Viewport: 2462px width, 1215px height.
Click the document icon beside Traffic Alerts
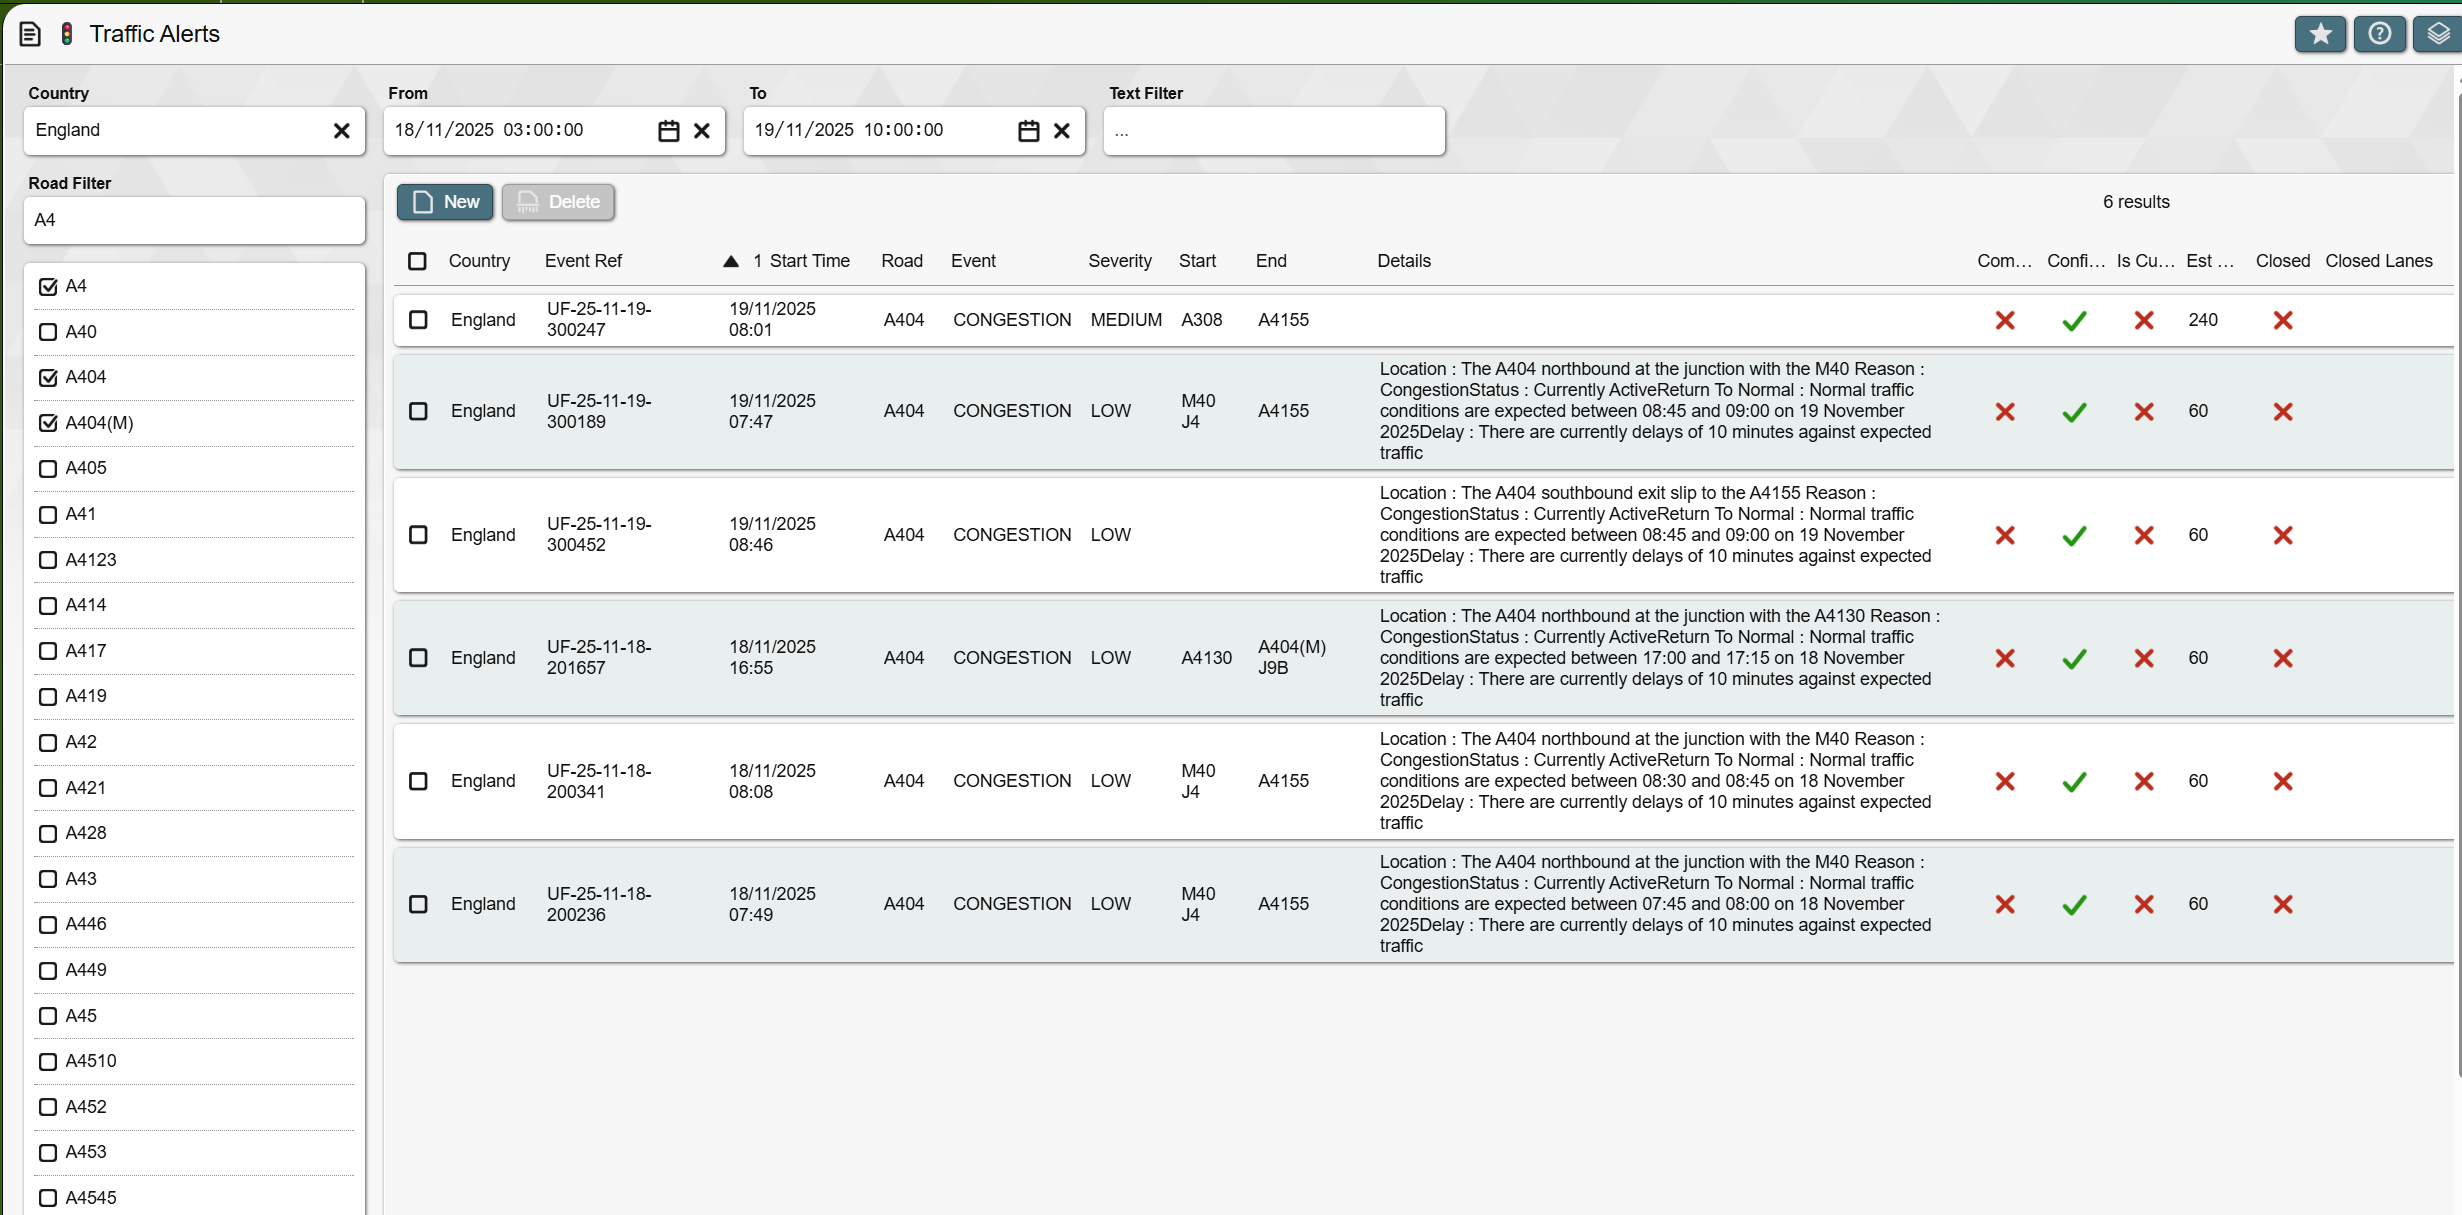(x=30, y=35)
